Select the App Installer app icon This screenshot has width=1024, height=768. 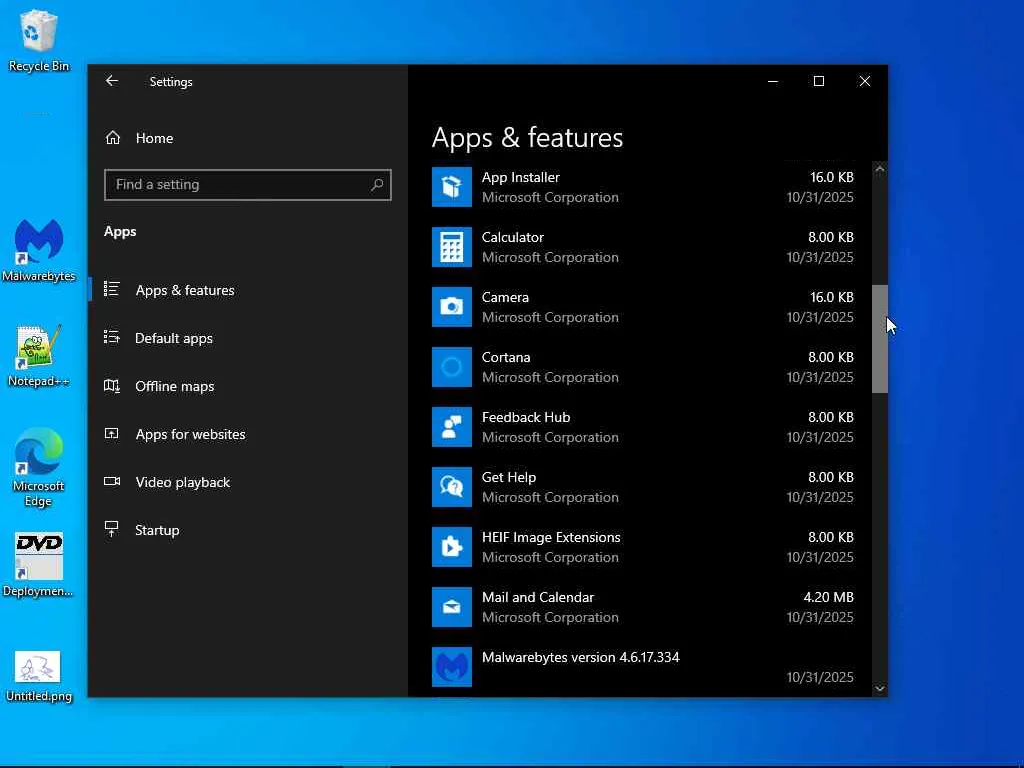pyautogui.click(x=451, y=187)
